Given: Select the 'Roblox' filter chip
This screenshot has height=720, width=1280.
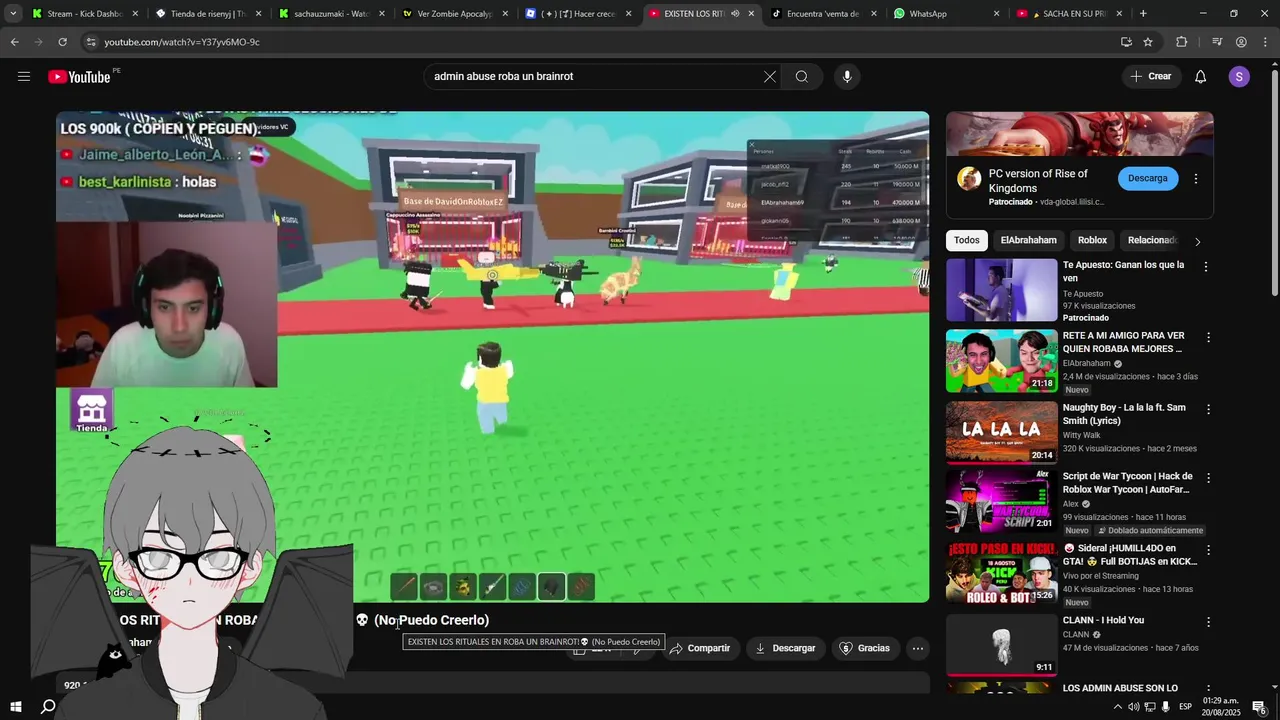Looking at the screenshot, I should 1092,240.
